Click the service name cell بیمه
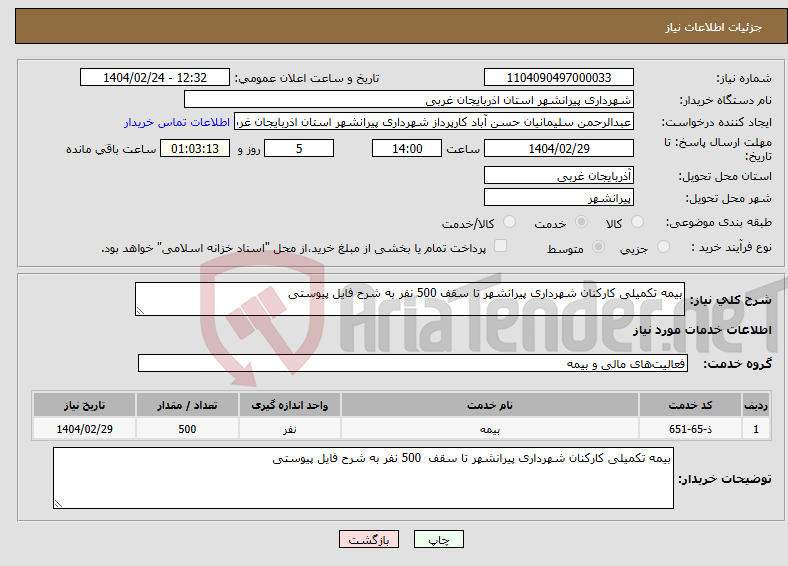The width and height of the screenshot is (788, 566). 489,429
